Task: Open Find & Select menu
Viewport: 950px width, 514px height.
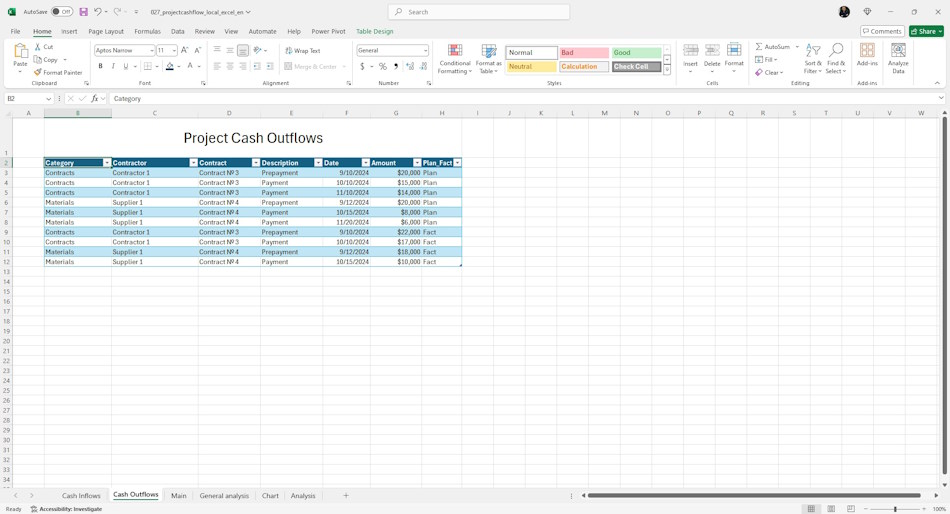Action: tap(836, 59)
